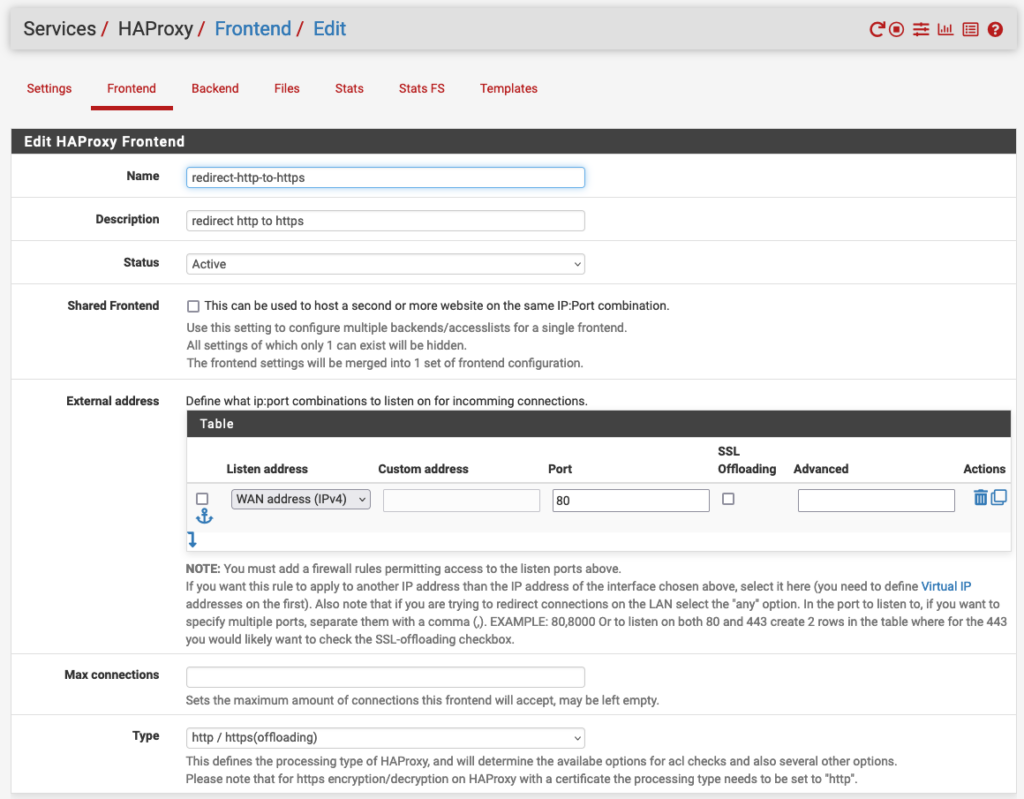This screenshot has height=799, width=1024.
Task: Follow the Virtual IP link
Action: coord(946,587)
